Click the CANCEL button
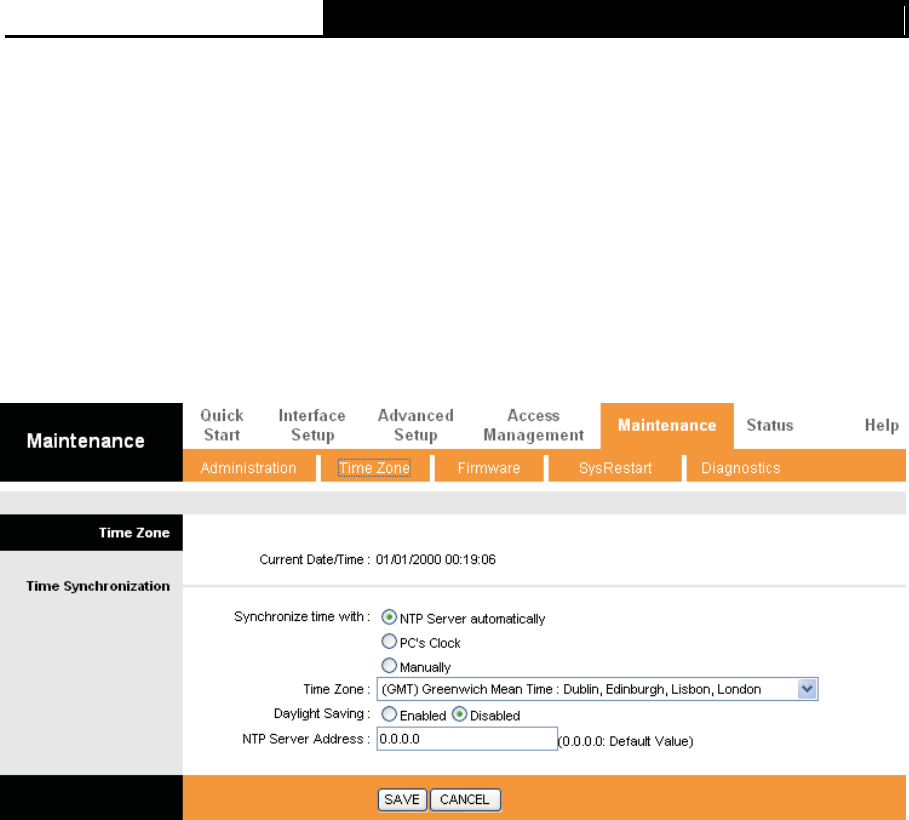Image resolution: width=909 pixels, height=820 pixels. (x=465, y=800)
